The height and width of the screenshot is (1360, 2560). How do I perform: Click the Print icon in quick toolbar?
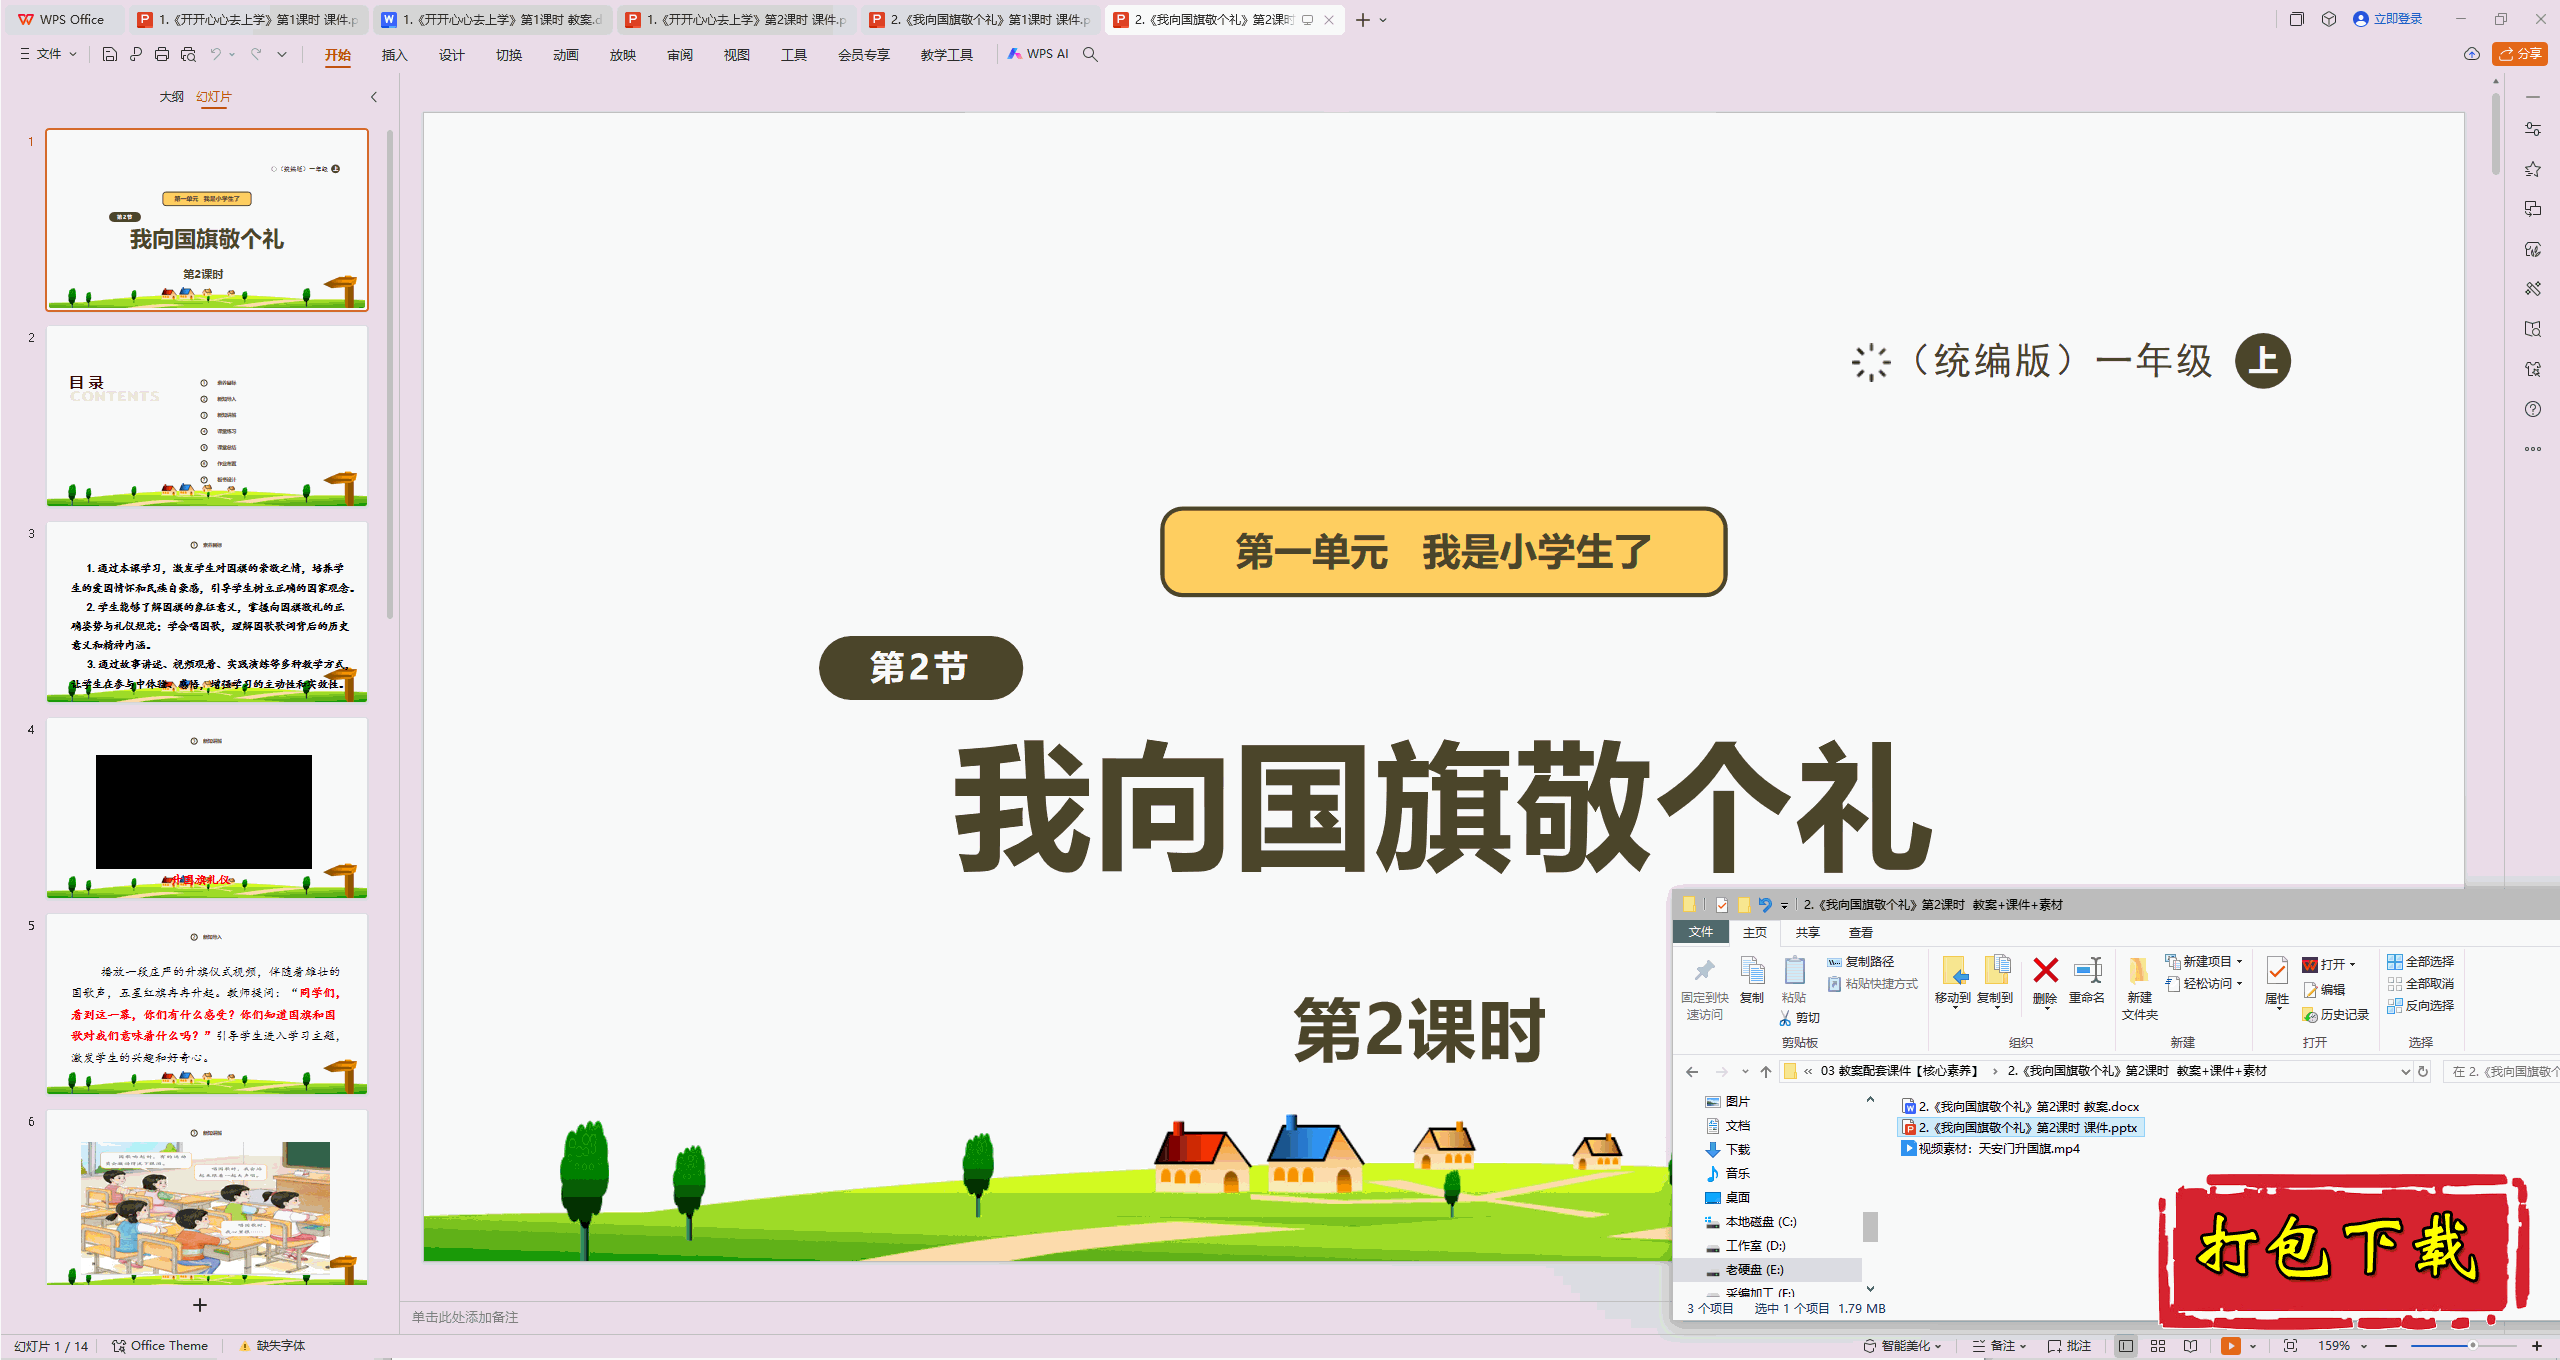(x=162, y=54)
